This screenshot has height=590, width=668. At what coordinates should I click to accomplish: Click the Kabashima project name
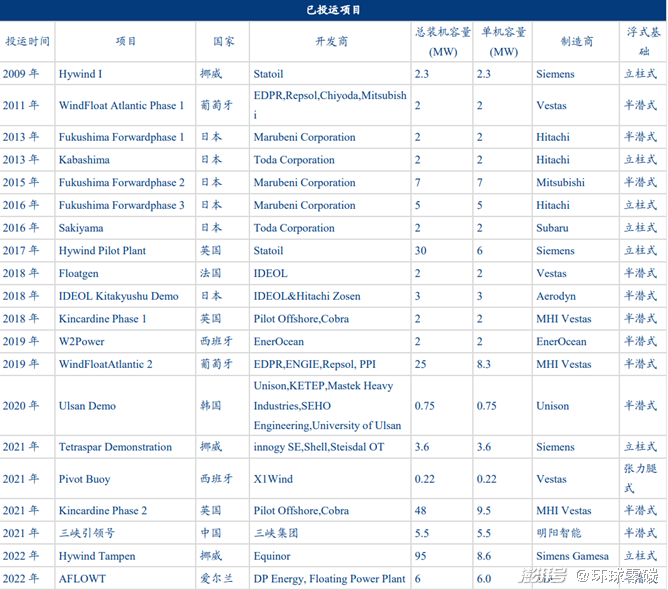[84, 160]
